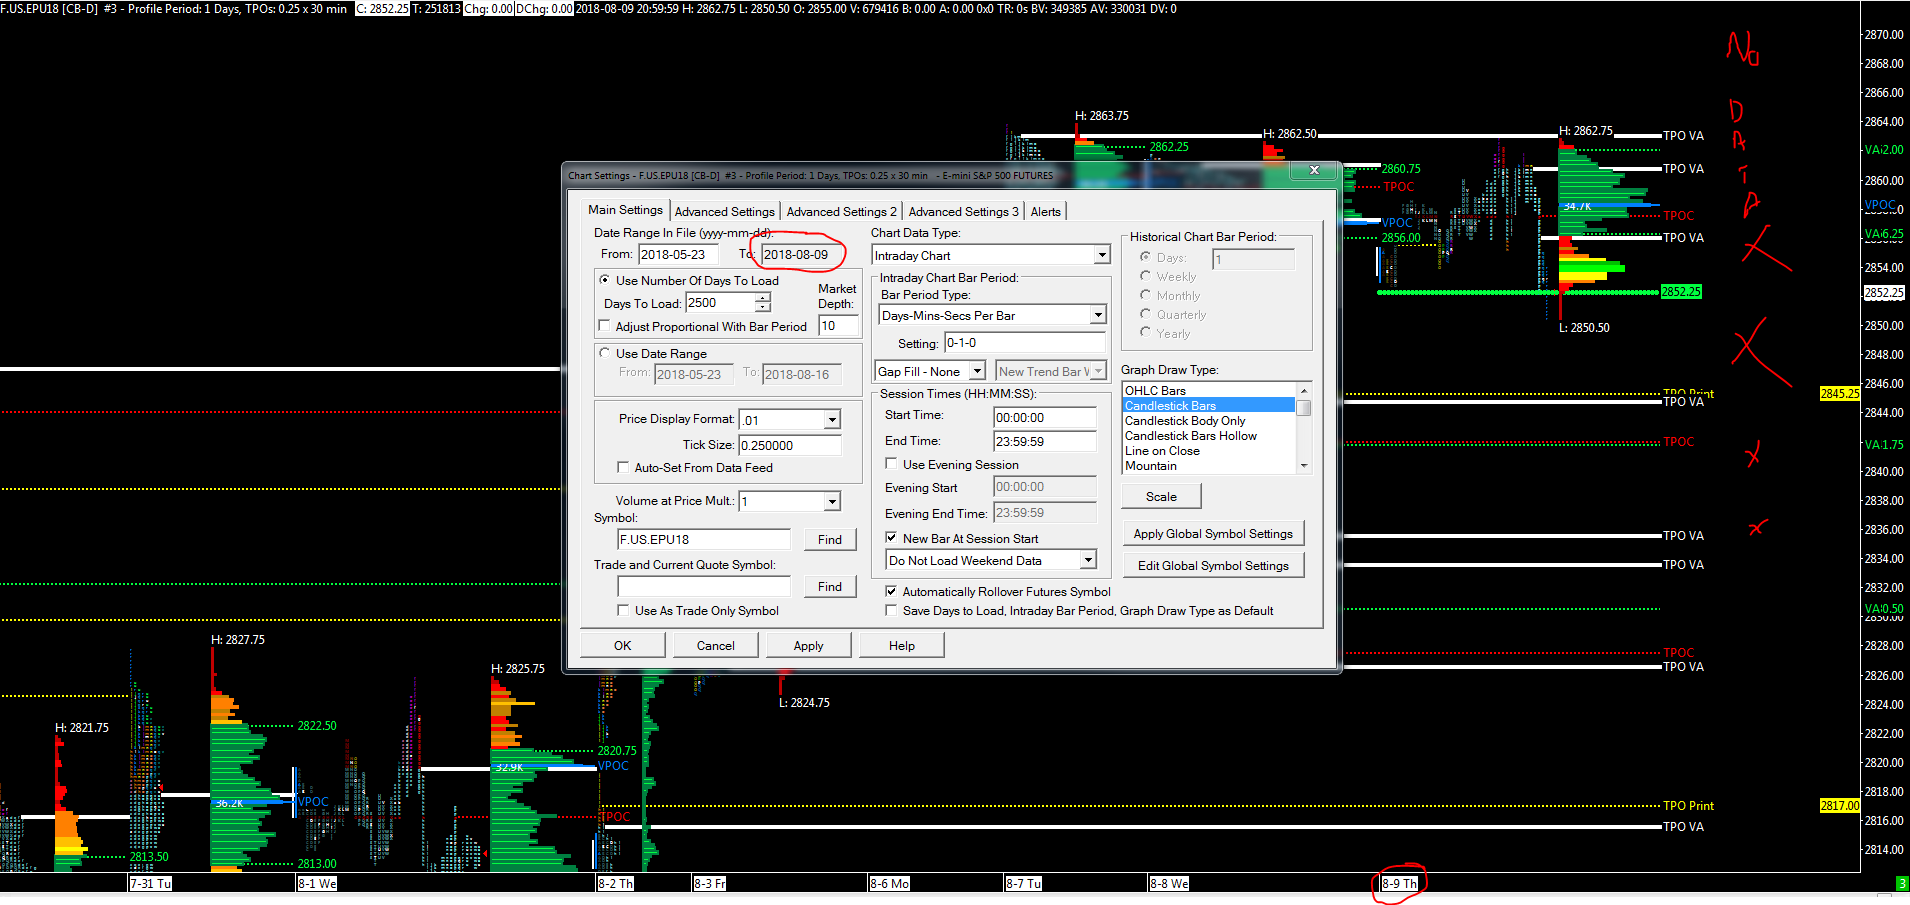Switch to the Advanced Settings 2 tab
1910x905 pixels.
841,212
